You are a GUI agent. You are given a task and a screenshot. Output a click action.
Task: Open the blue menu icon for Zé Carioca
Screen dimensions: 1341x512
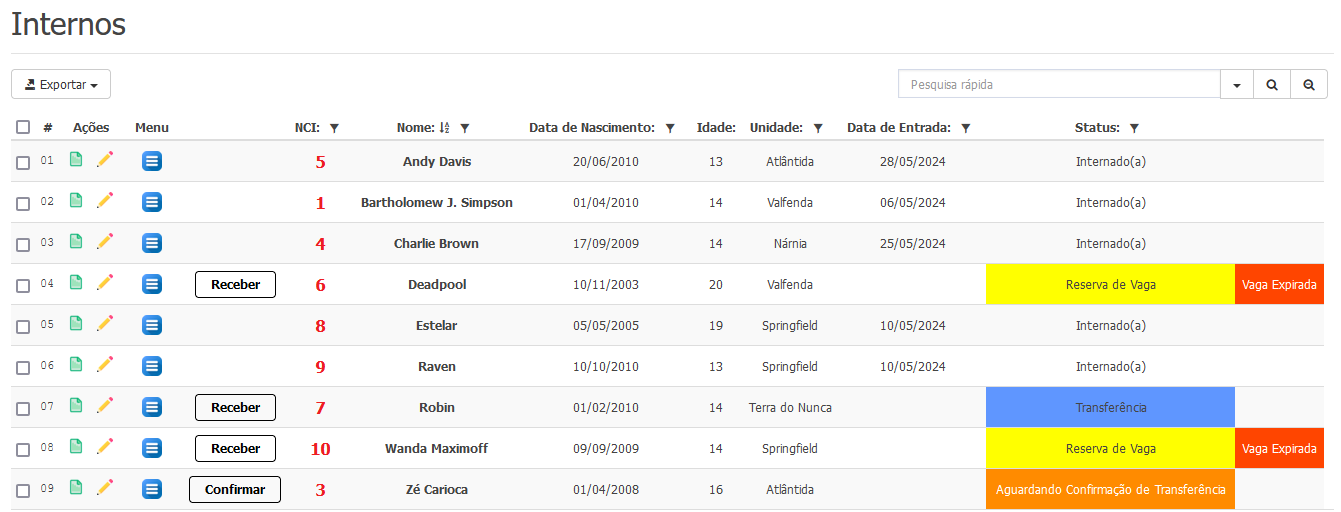click(152, 489)
